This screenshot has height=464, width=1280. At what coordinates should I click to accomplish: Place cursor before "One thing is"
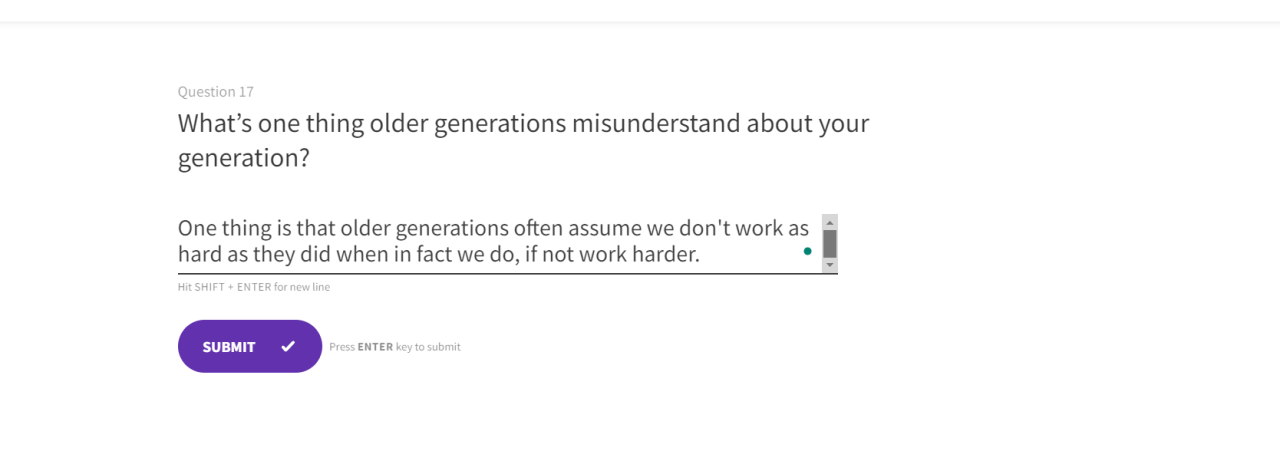179,228
